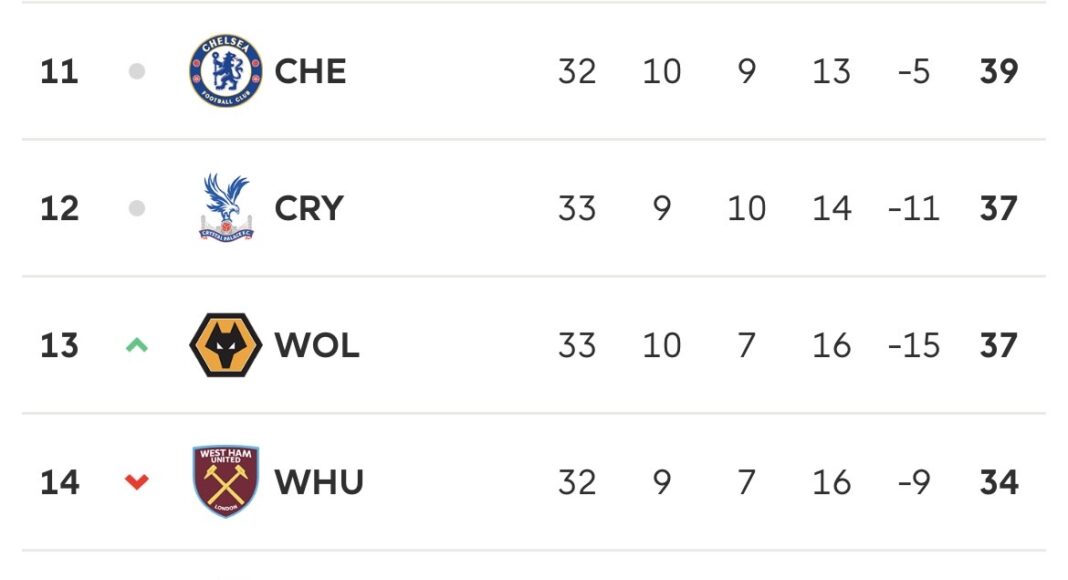The image size is (1068, 580).
Task: Select position number 12 in the table
Action: pos(59,208)
